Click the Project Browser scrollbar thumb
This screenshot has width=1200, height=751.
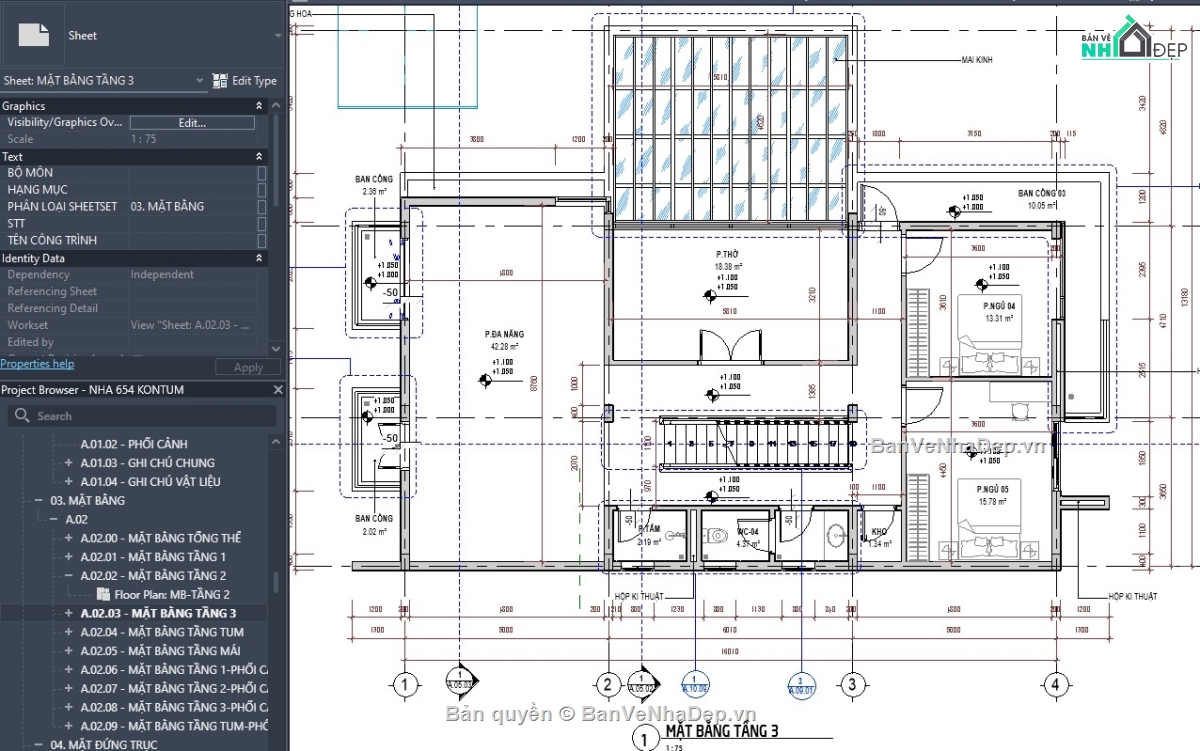coord(277,582)
